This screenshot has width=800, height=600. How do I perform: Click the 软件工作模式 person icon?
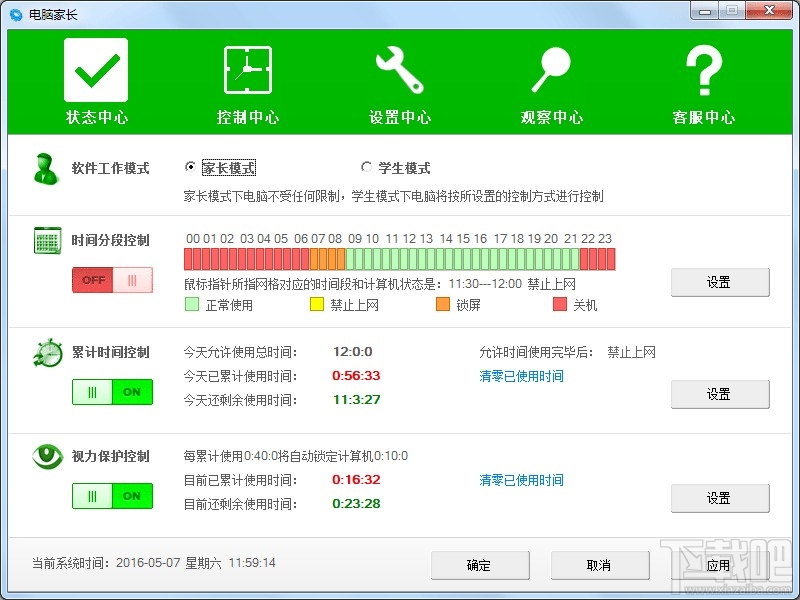[x=46, y=168]
